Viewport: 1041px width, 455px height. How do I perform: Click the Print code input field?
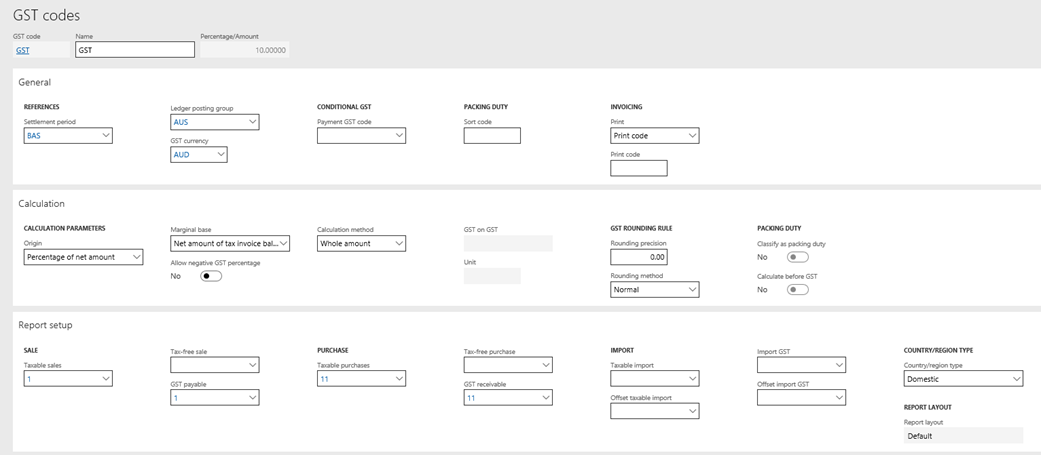pyautogui.click(x=639, y=169)
